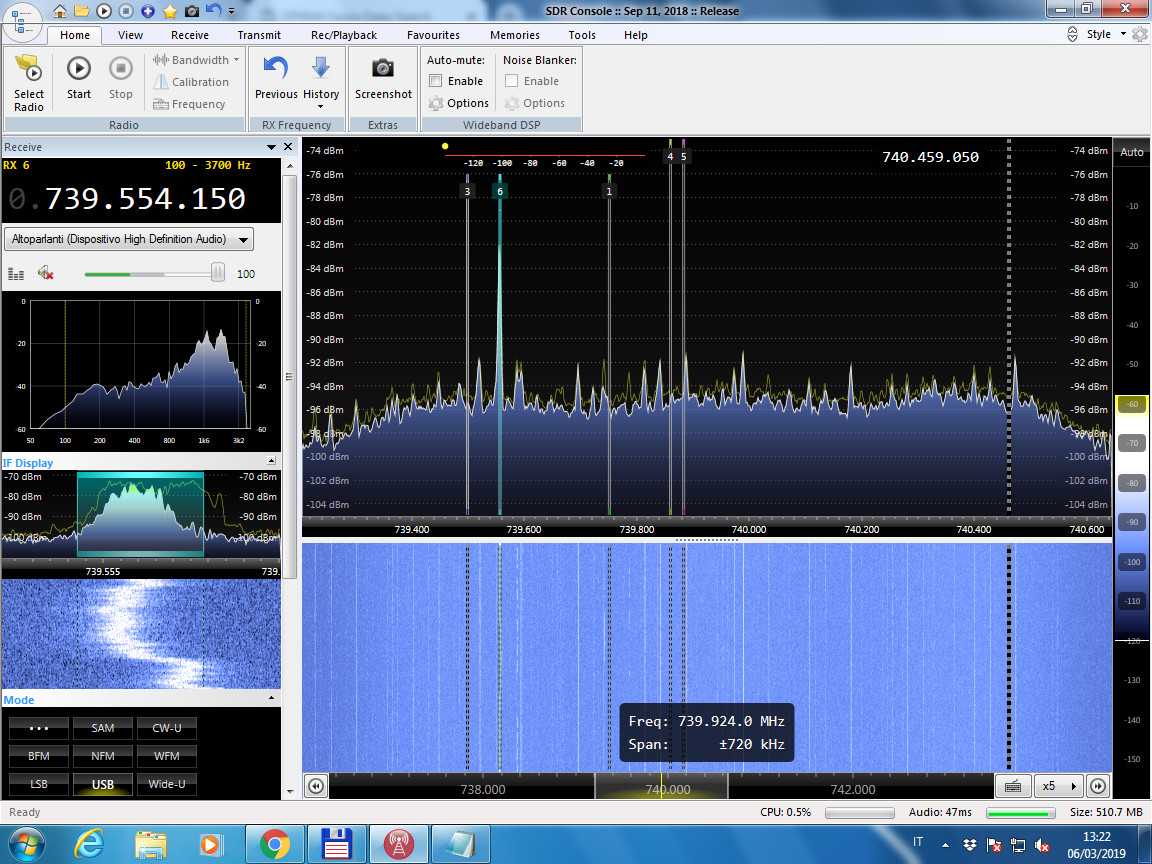Click Calibration in the Radio group
Screen dimensions: 1152x864
[x=191, y=82]
